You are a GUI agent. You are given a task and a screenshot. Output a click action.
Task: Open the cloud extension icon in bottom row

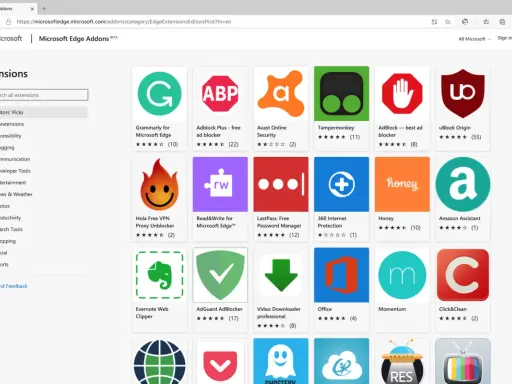point(341,361)
